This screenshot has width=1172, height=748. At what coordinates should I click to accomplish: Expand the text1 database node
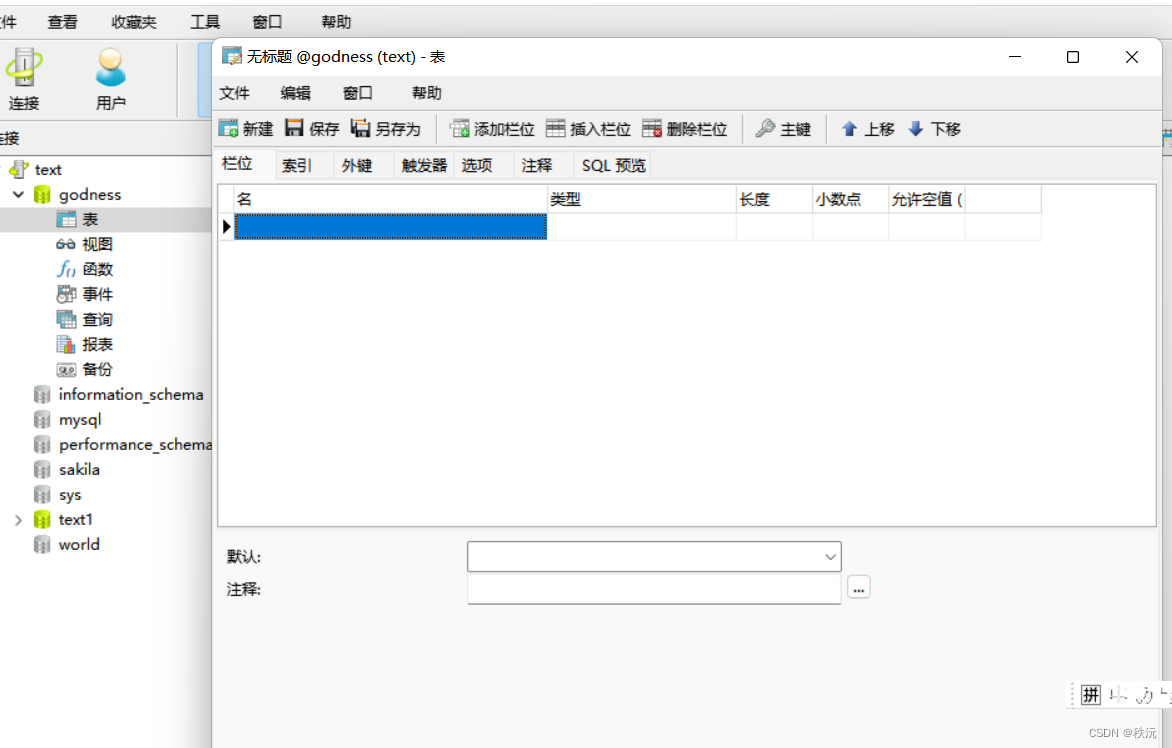tap(18, 519)
